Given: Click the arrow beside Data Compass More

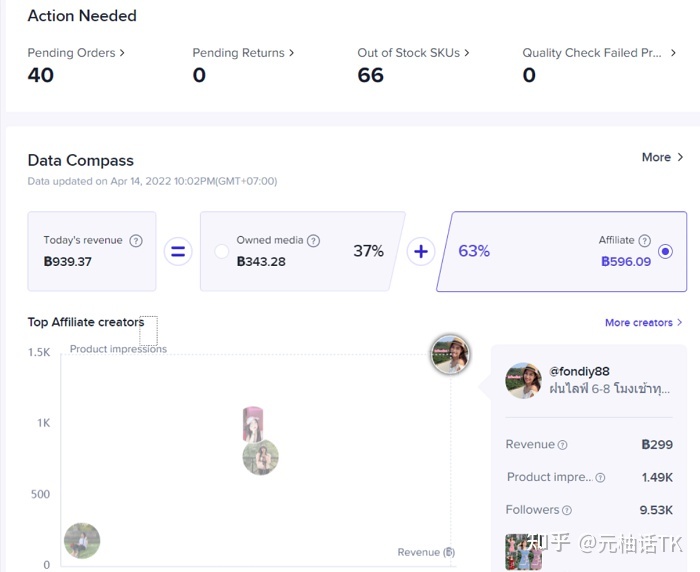Looking at the screenshot, I should point(680,157).
